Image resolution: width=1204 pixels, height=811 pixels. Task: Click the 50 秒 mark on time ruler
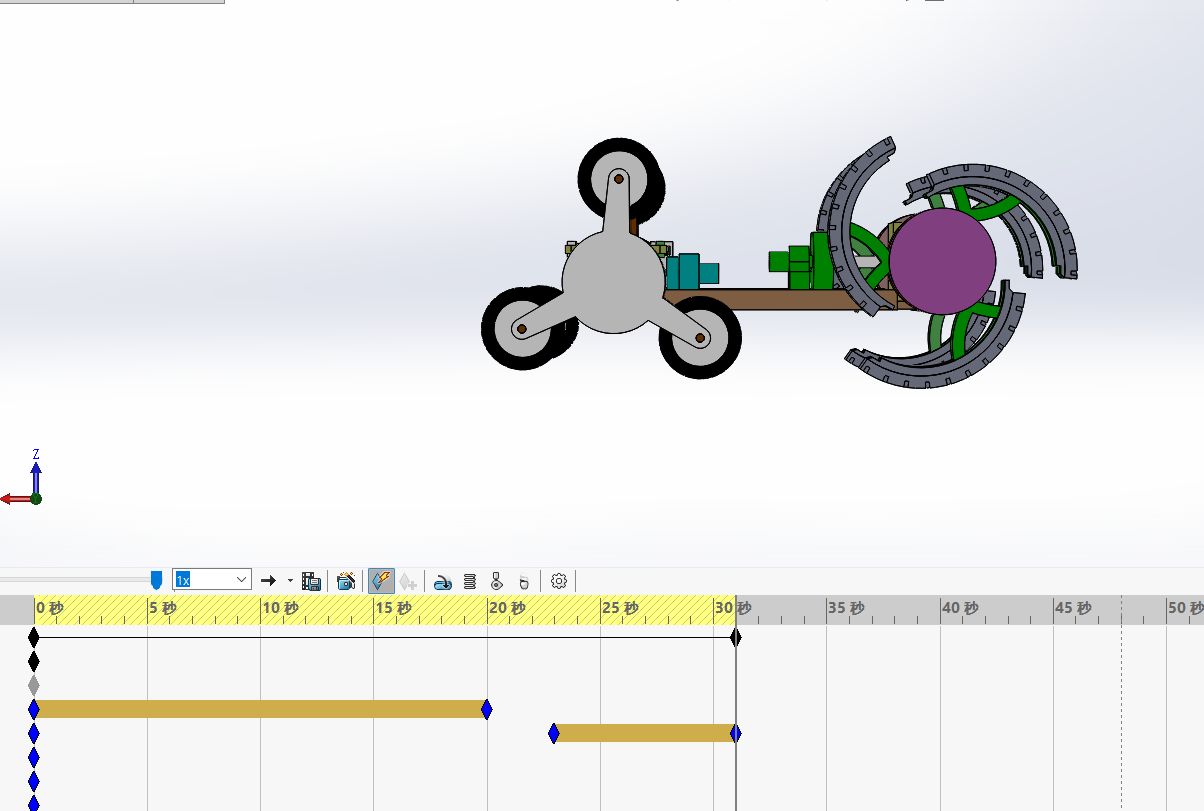click(x=1186, y=608)
